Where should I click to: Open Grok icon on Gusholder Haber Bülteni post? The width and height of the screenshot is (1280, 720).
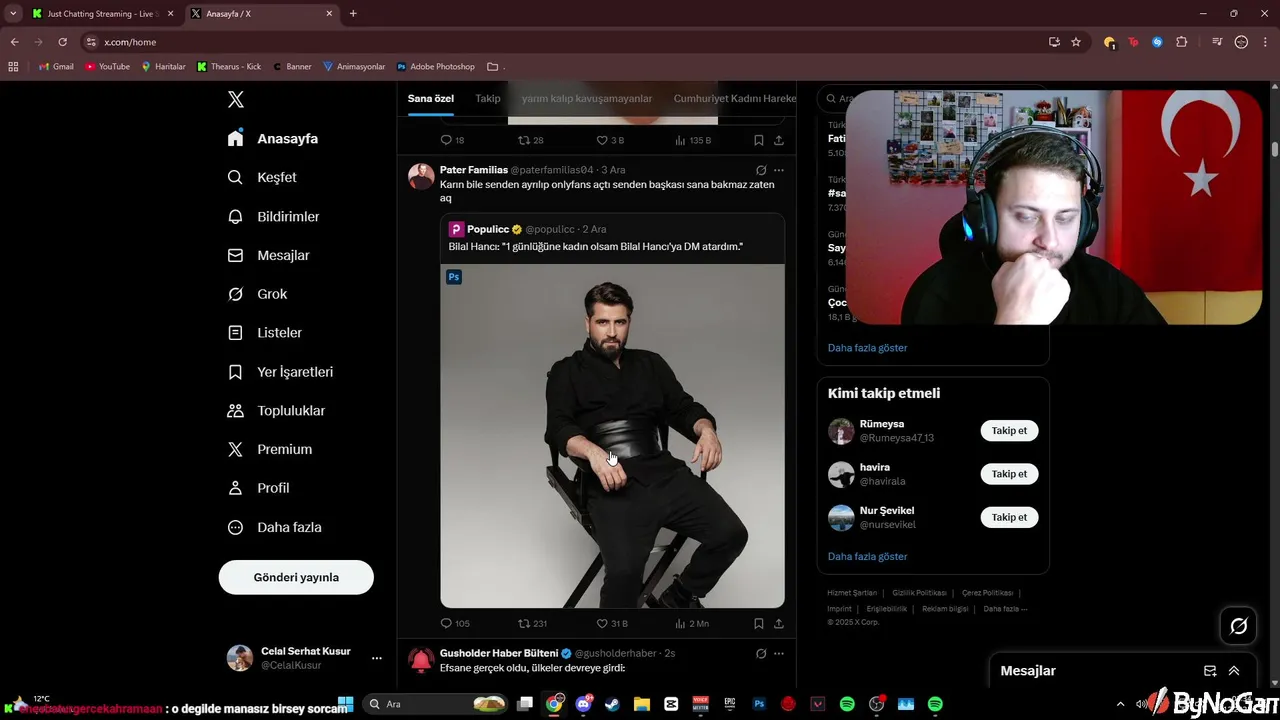[761, 653]
